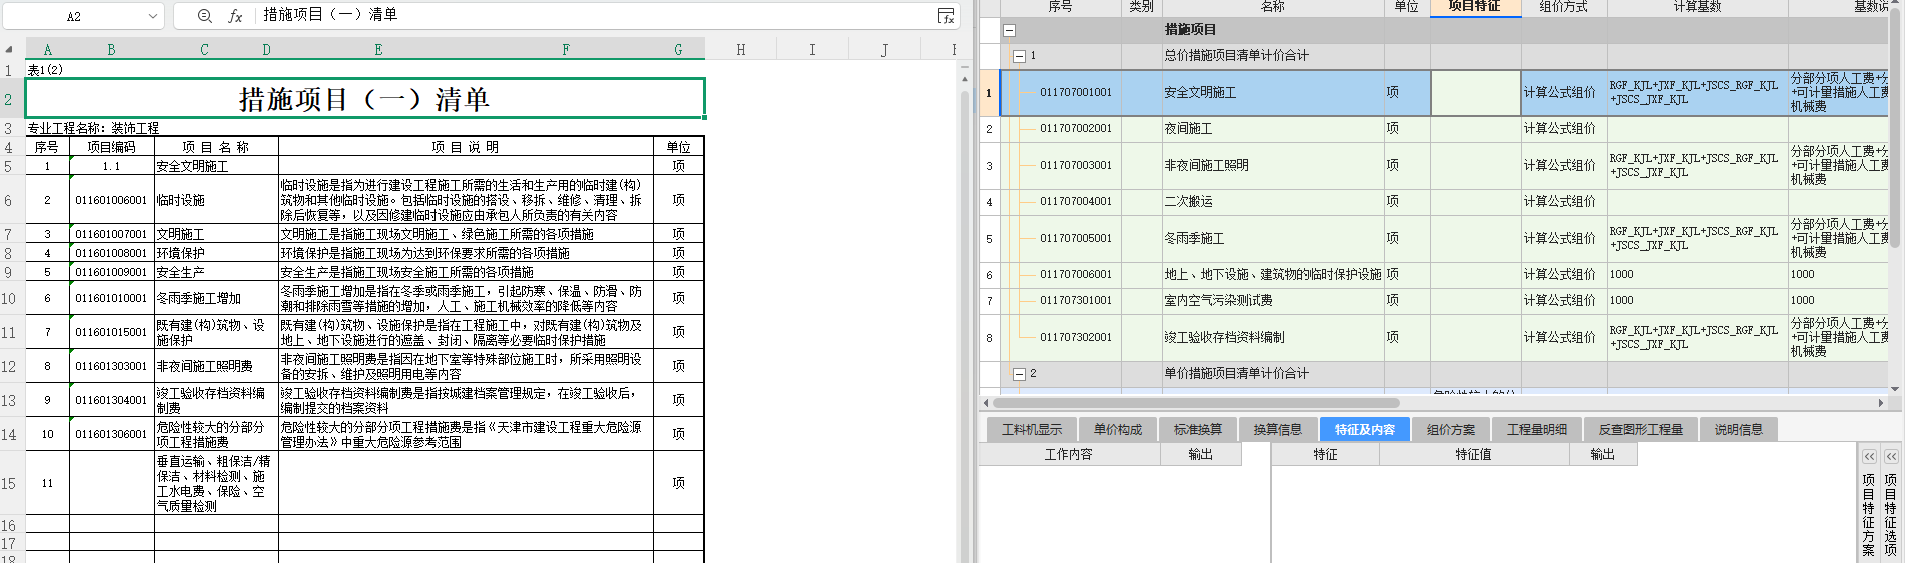
Task: Select the 特征及内容 tab
Action: [1364, 430]
